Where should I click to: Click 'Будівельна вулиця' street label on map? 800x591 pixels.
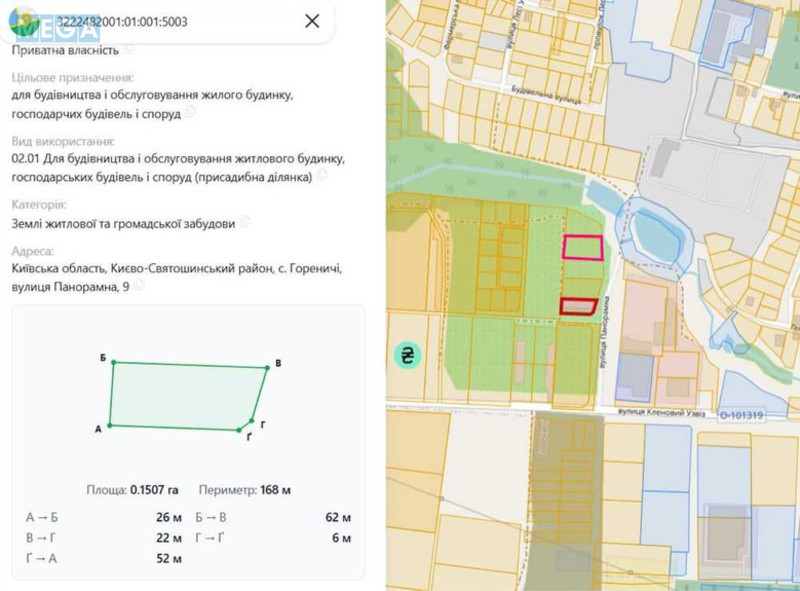(x=546, y=95)
